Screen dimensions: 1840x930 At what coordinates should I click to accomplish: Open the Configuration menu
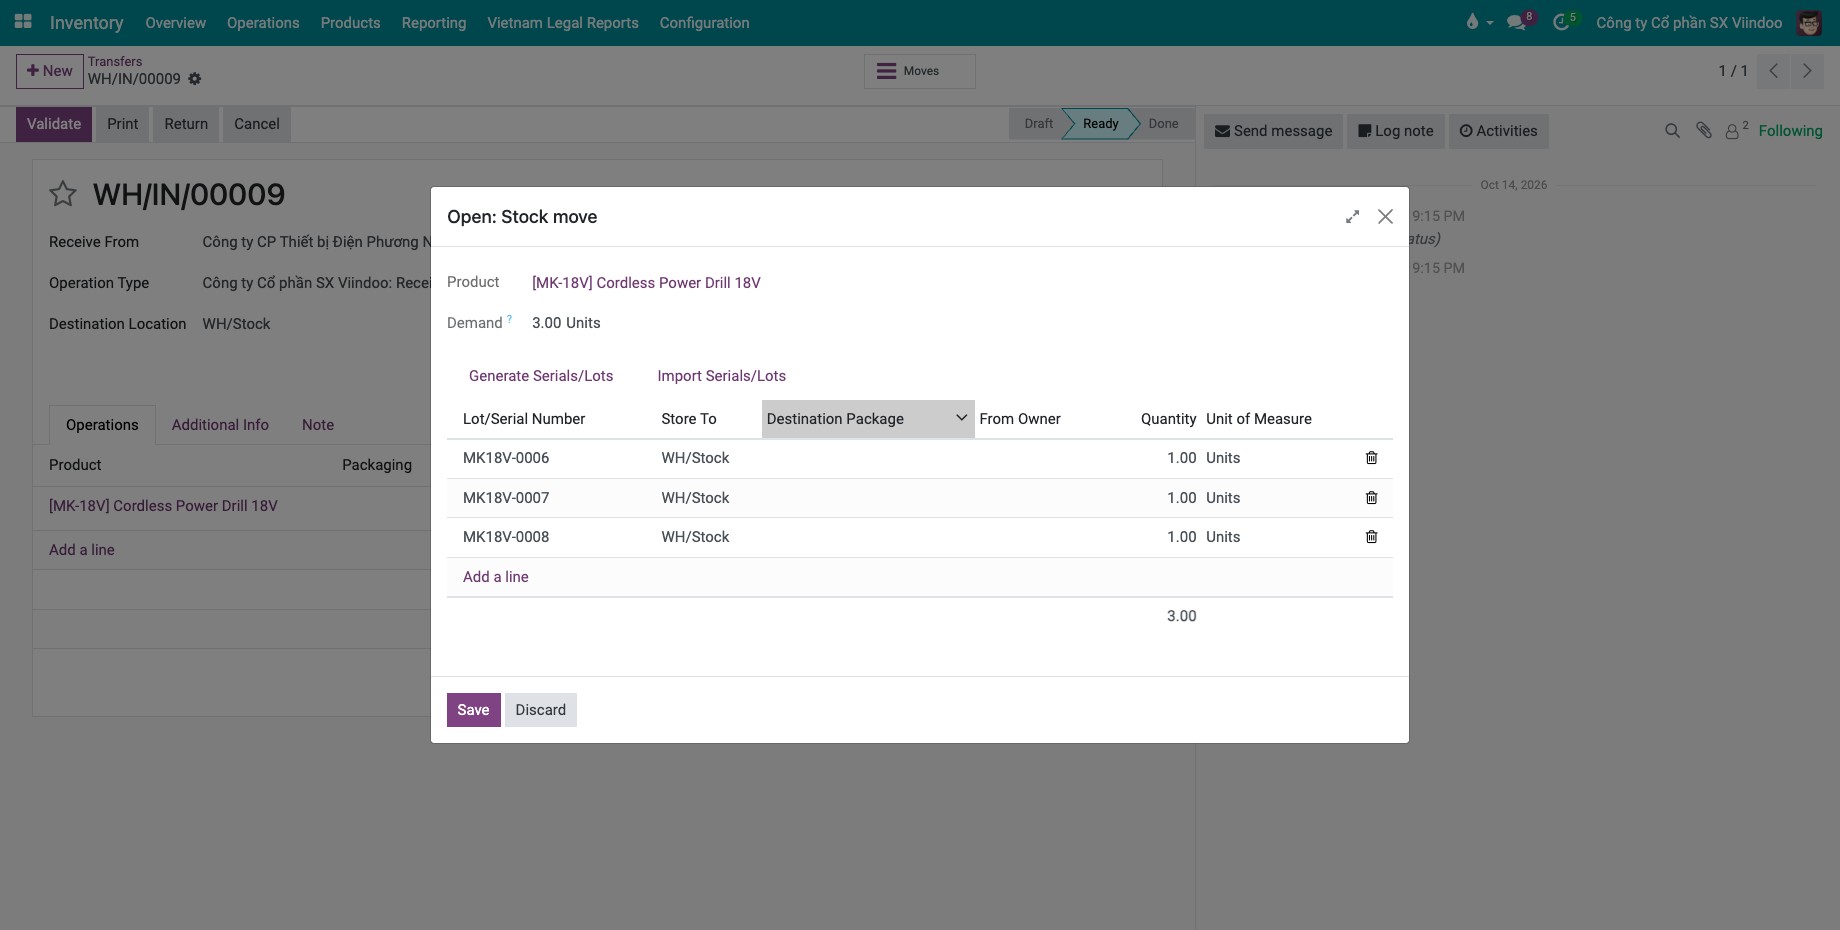[x=704, y=22]
